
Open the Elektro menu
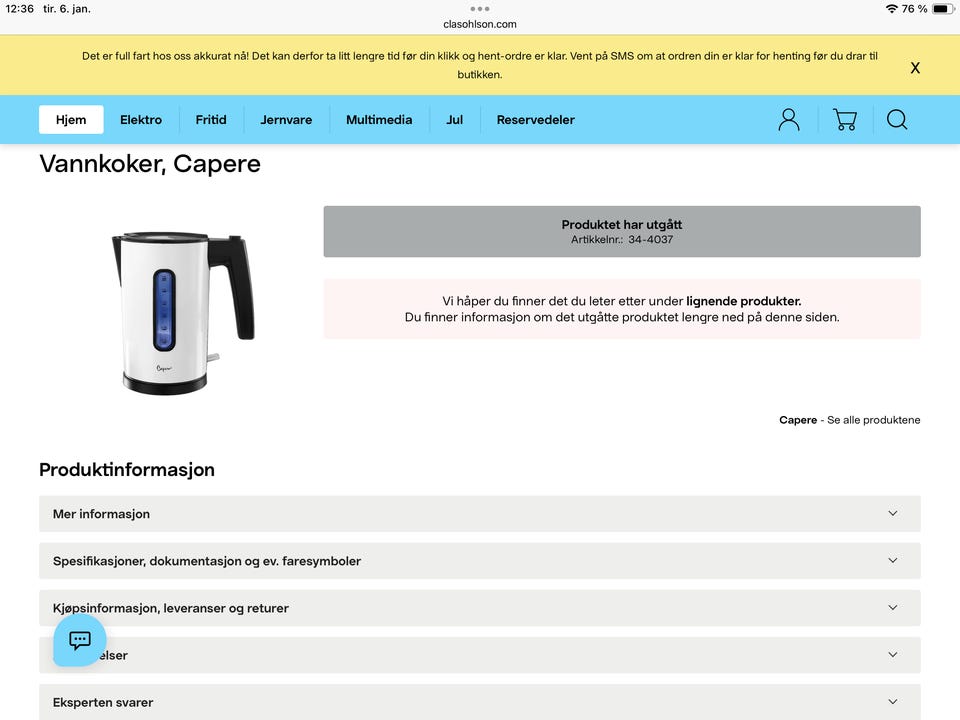coord(141,120)
